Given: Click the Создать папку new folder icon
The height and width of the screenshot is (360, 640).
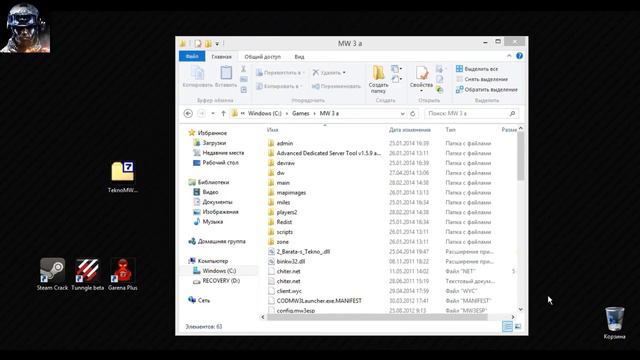Looking at the screenshot, I should point(378,79).
